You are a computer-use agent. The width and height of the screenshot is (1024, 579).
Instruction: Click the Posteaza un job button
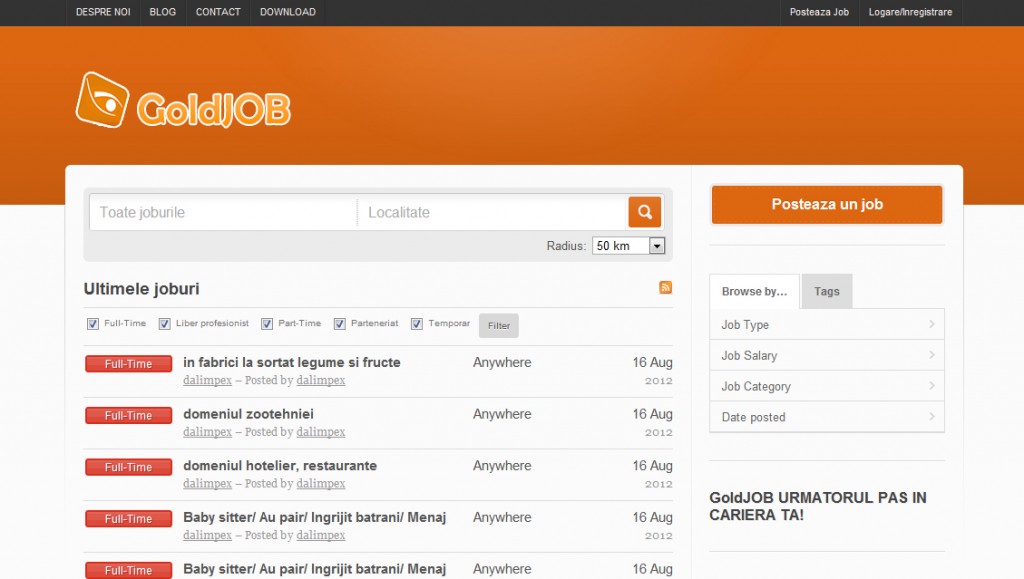coord(827,204)
